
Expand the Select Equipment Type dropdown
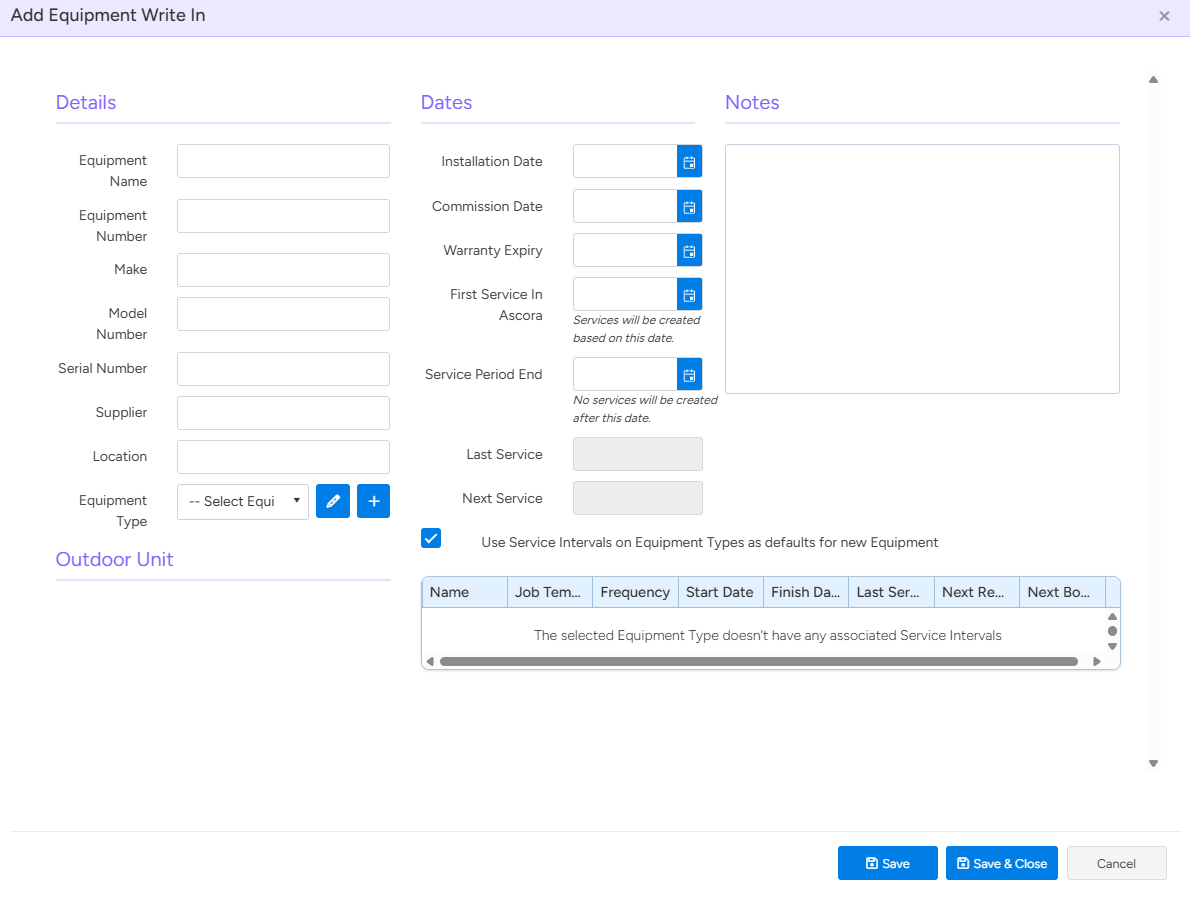[243, 502]
